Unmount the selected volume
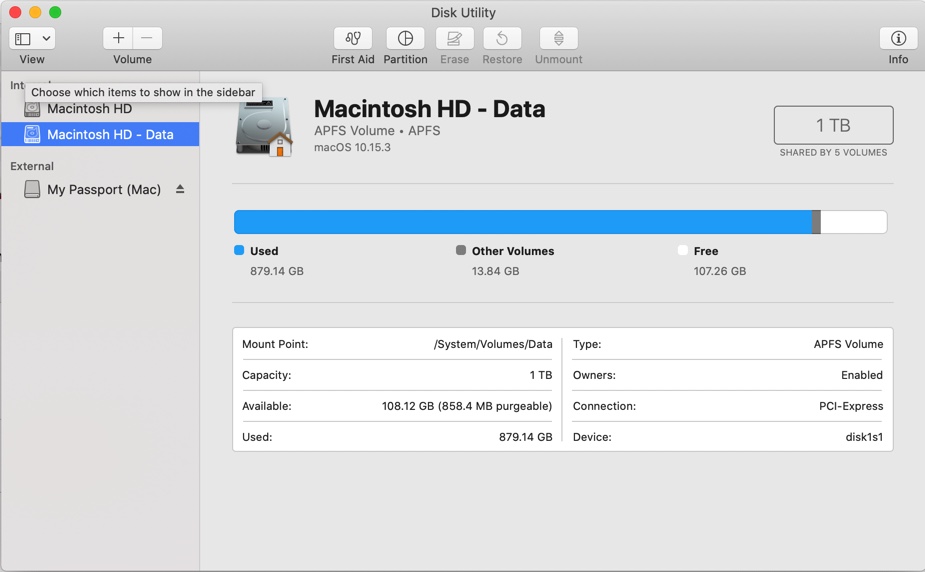The width and height of the screenshot is (925, 572). point(558,38)
